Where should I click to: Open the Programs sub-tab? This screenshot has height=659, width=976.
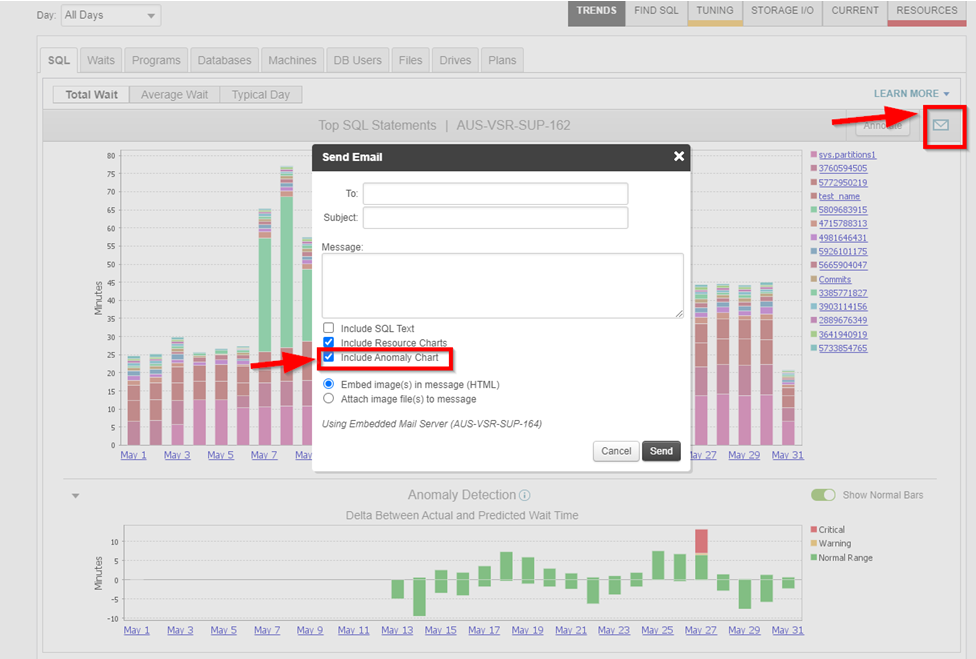[x=156, y=60]
